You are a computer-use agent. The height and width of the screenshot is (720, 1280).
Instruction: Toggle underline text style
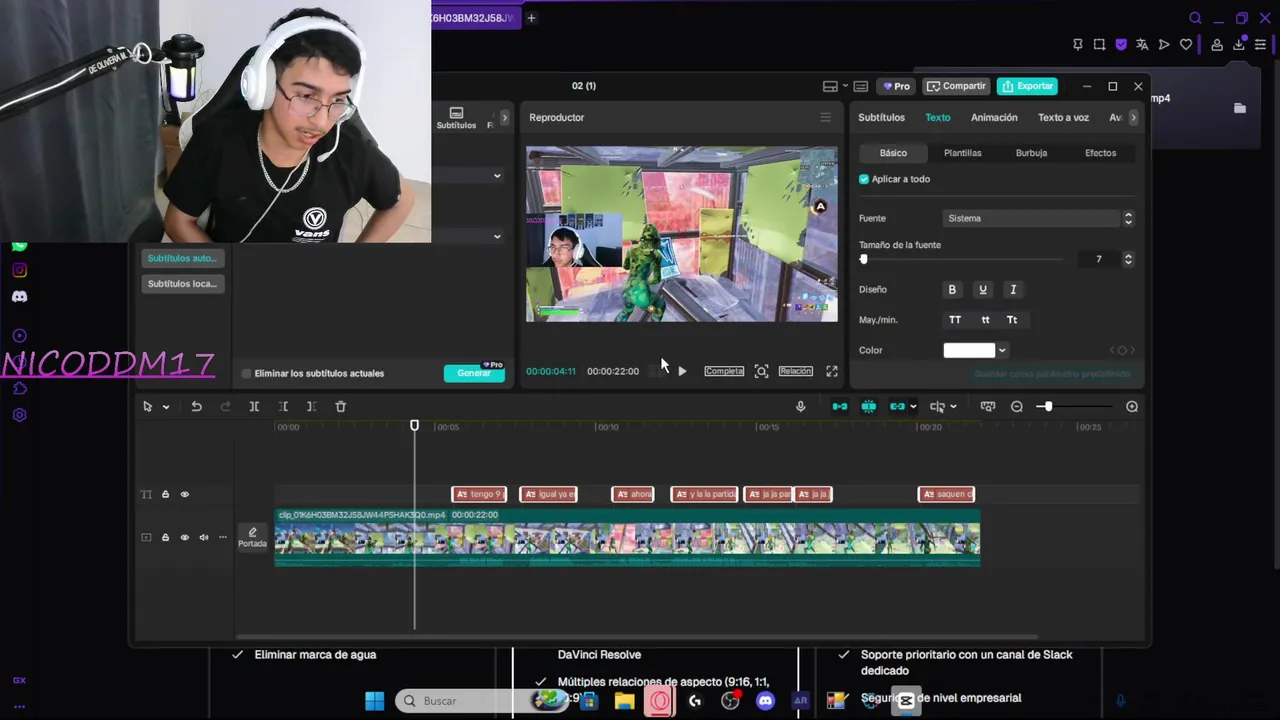coord(983,289)
